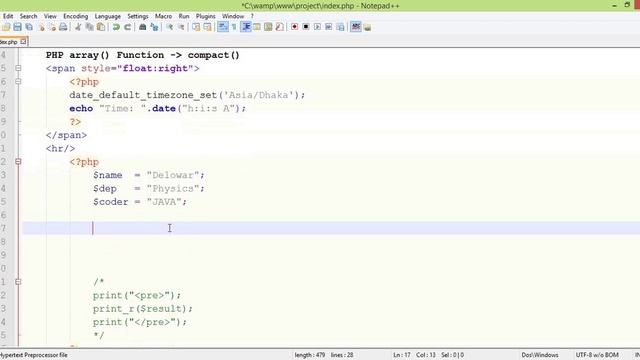Click the Open file toolbar icon
This screenshot has height=360, width=640.
click(x=6, y=27)
